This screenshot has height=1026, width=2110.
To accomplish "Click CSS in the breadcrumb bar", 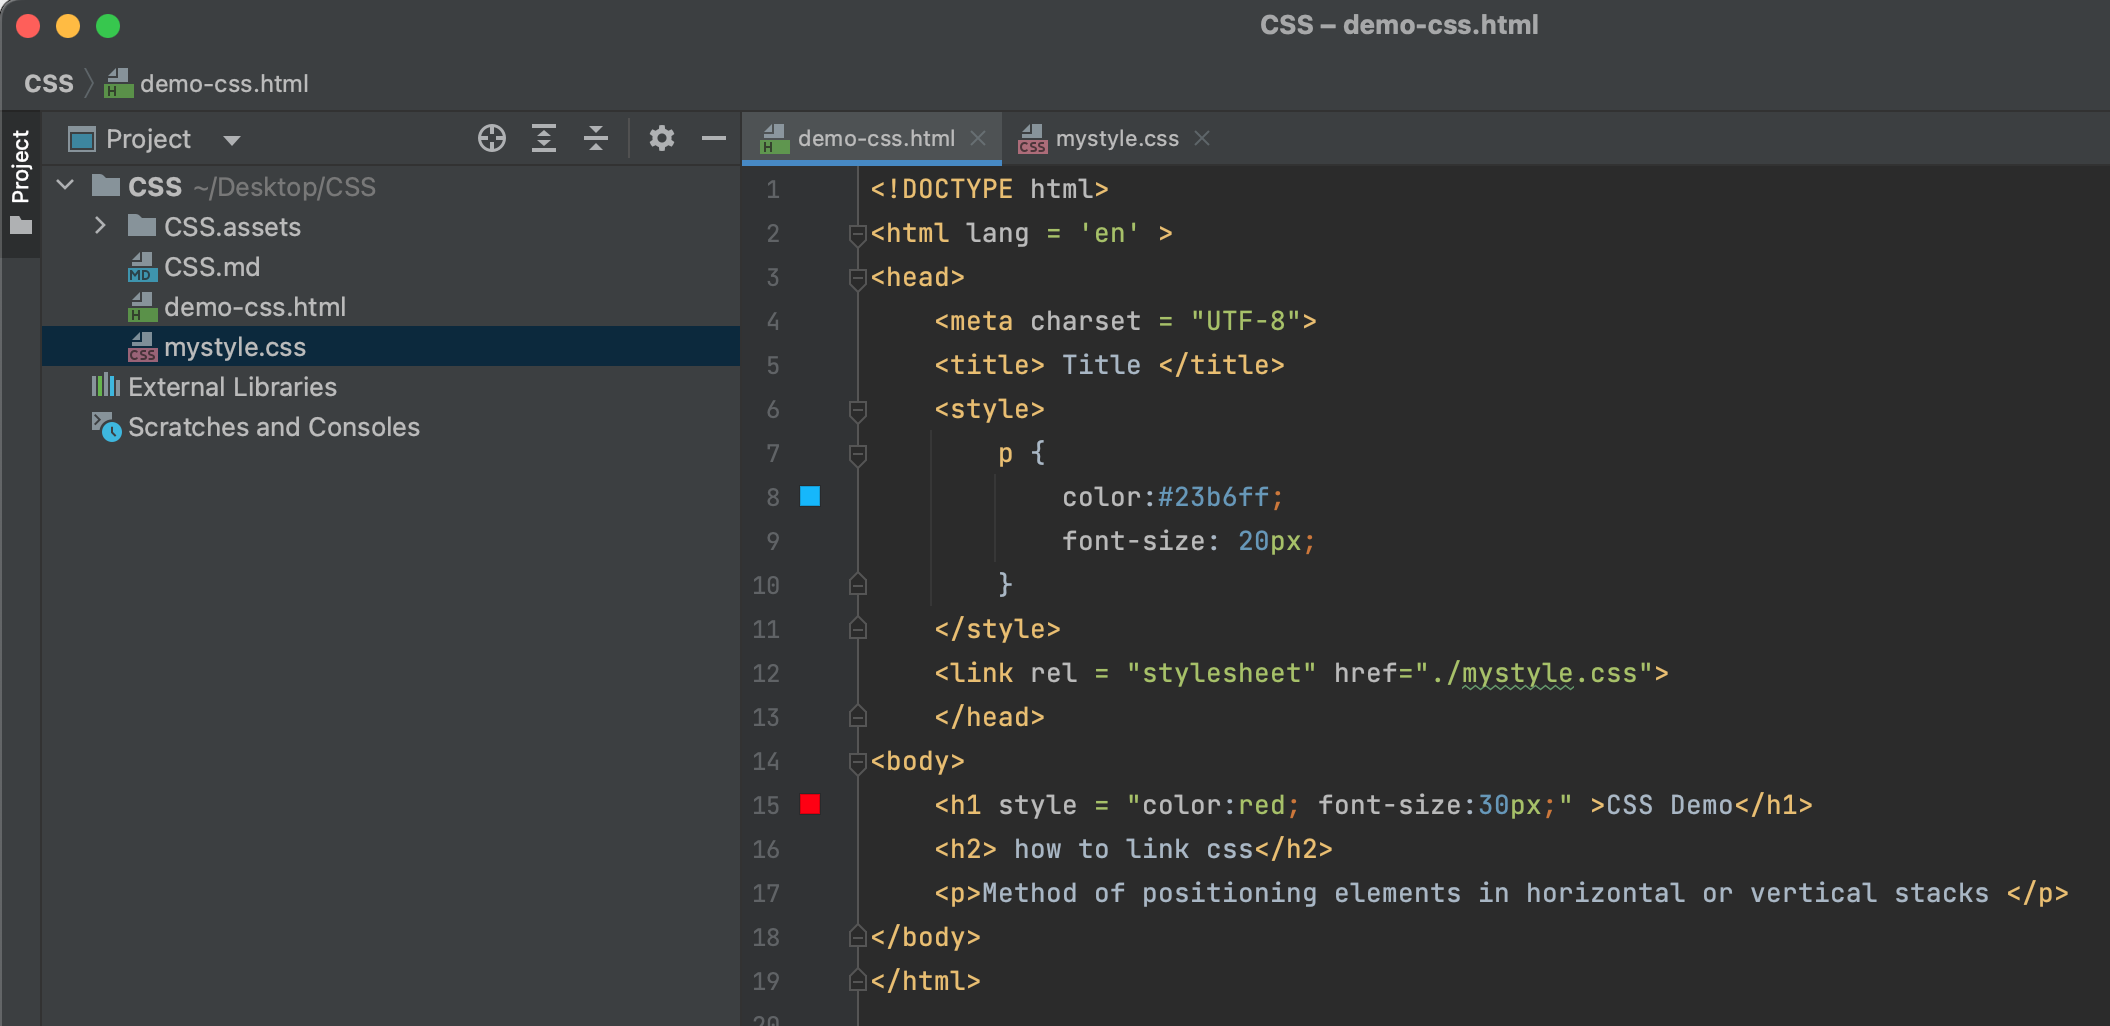I will click(x=49, y=83).
